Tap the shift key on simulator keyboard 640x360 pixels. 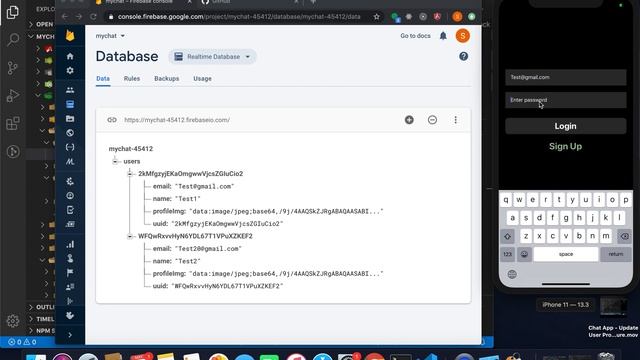coord(507,236)
